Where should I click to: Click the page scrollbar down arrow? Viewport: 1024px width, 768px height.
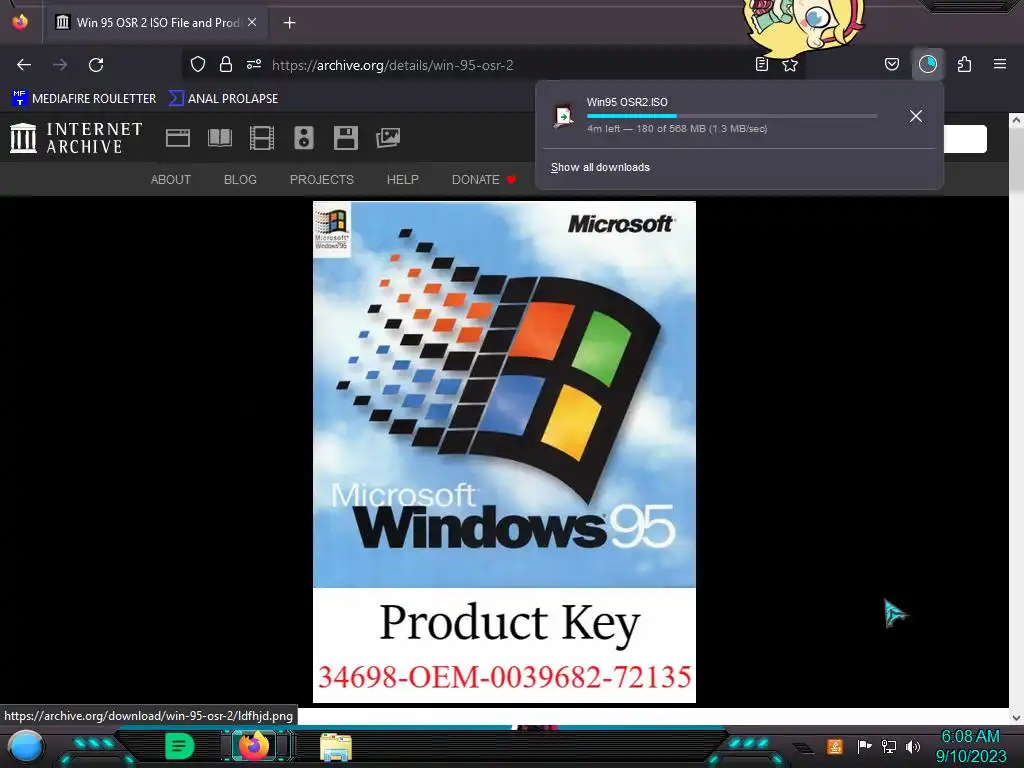(x=1016, y=718)
